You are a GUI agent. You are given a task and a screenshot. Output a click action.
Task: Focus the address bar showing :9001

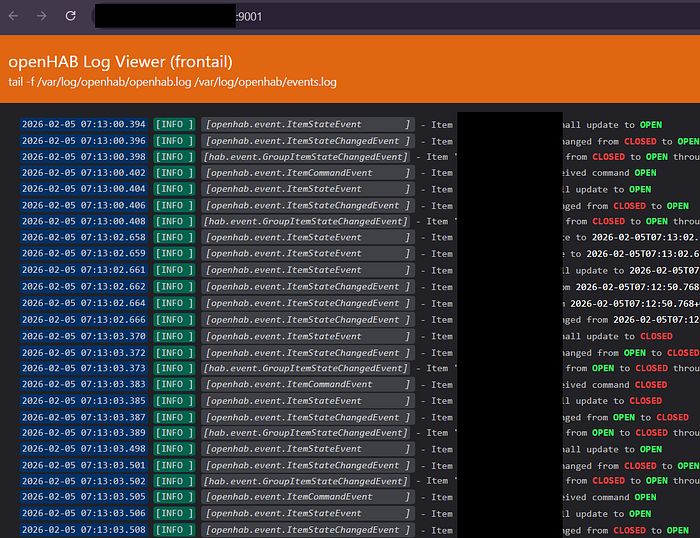pyautogui.click(x=397, y=17)
